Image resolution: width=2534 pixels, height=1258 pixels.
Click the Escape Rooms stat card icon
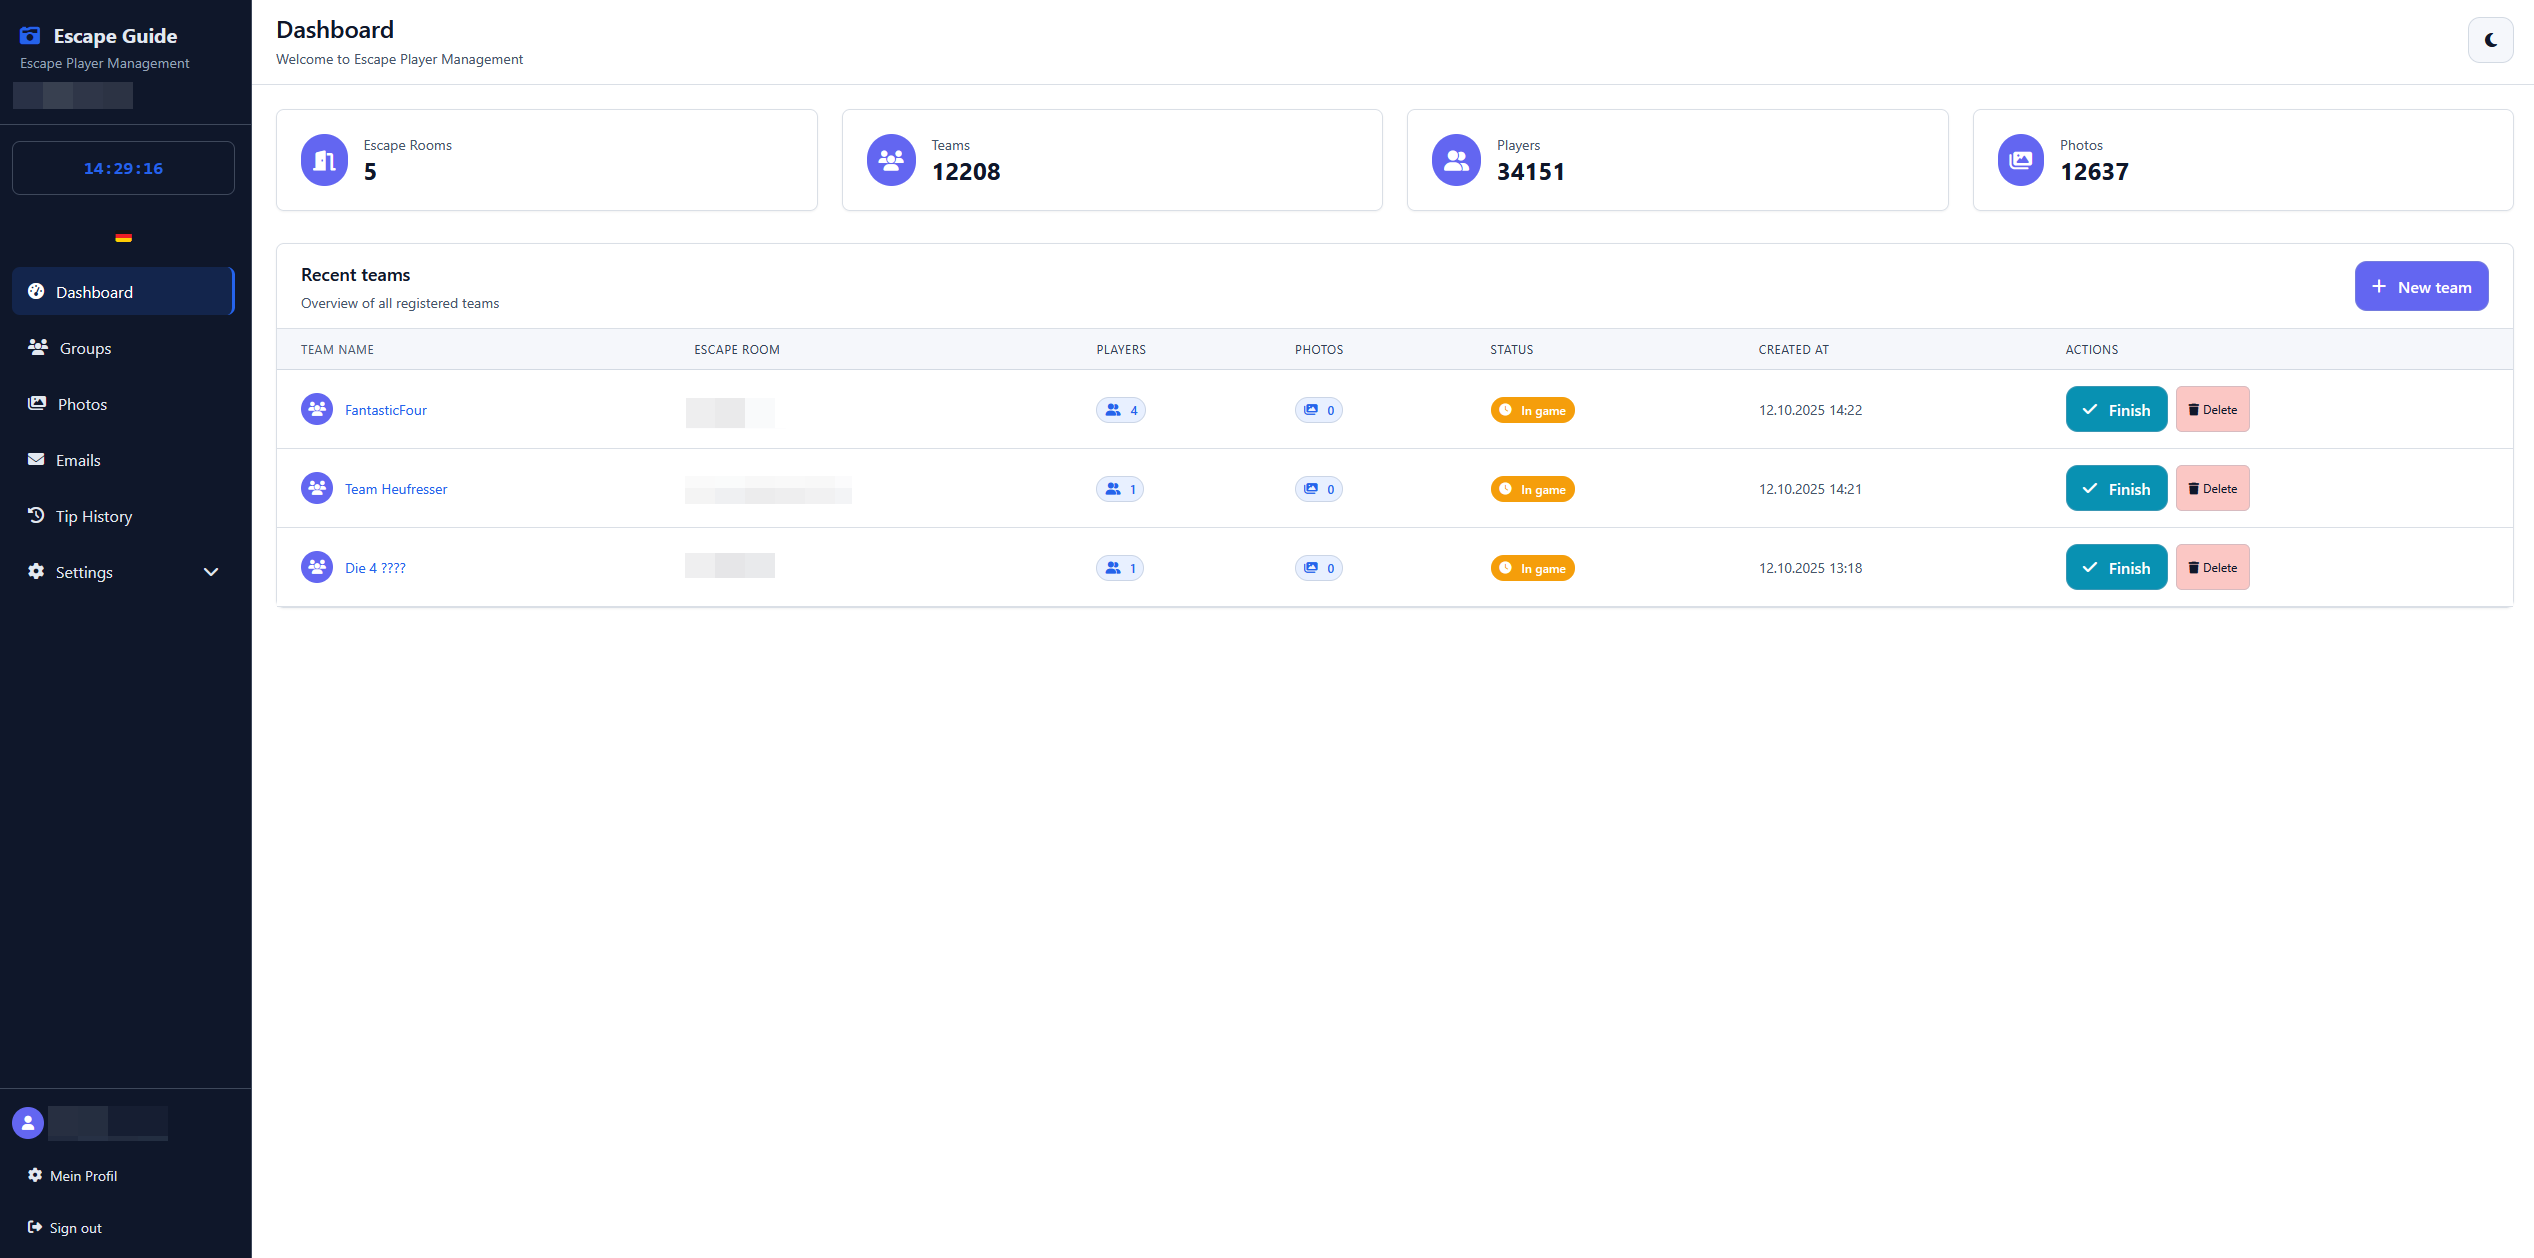point(323,159)
